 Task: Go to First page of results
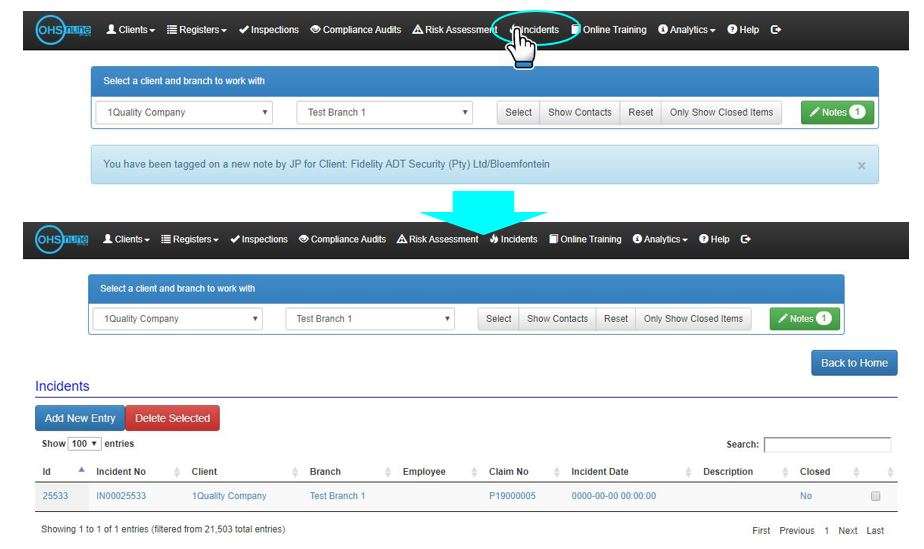[x=761, y=531]
